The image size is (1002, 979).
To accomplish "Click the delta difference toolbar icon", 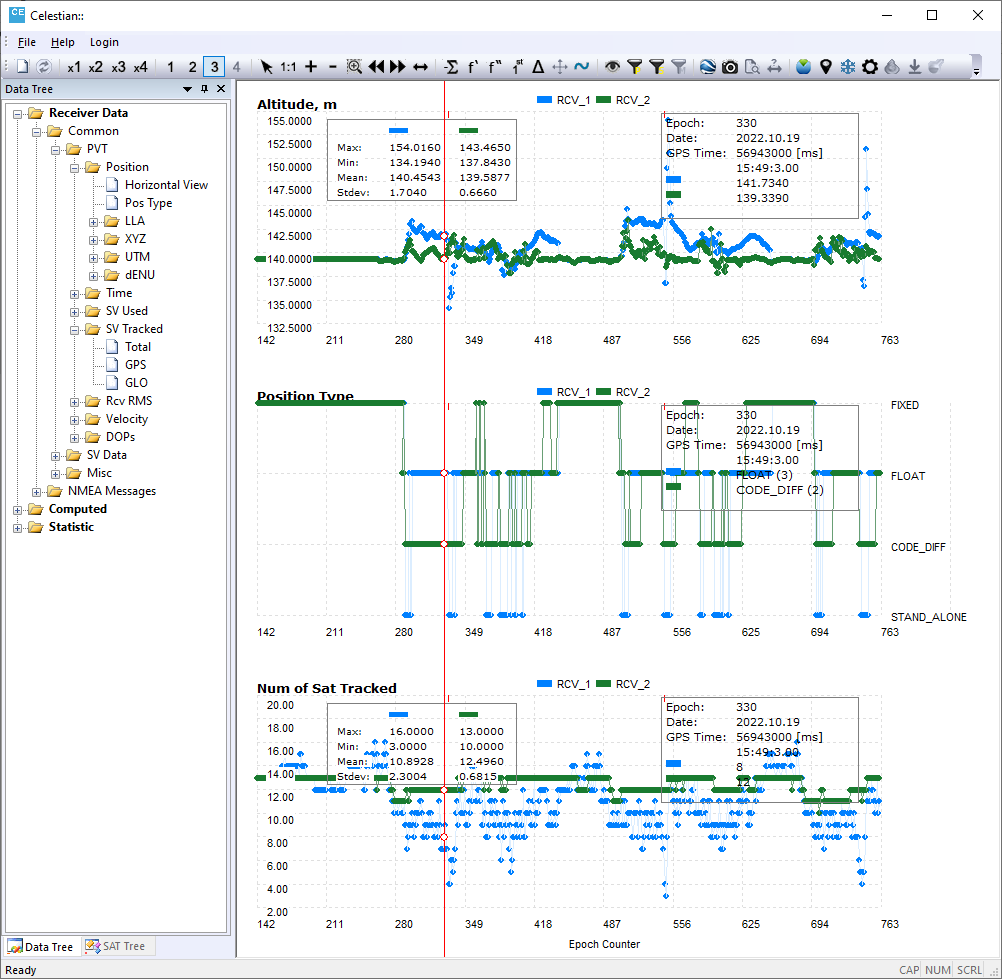I will tap(538, 67).
